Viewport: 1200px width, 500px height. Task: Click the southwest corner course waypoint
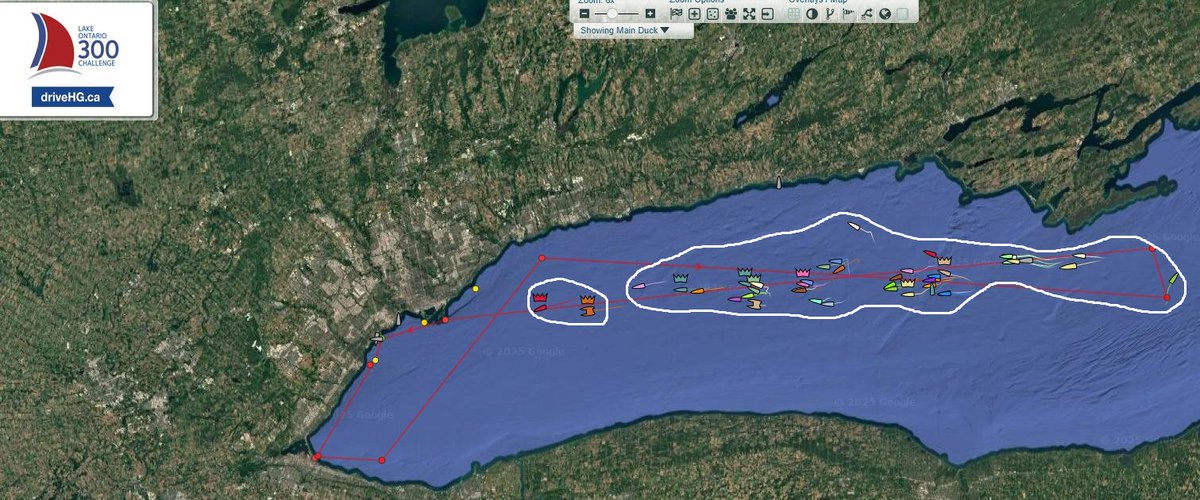click(x=317, y=457)
